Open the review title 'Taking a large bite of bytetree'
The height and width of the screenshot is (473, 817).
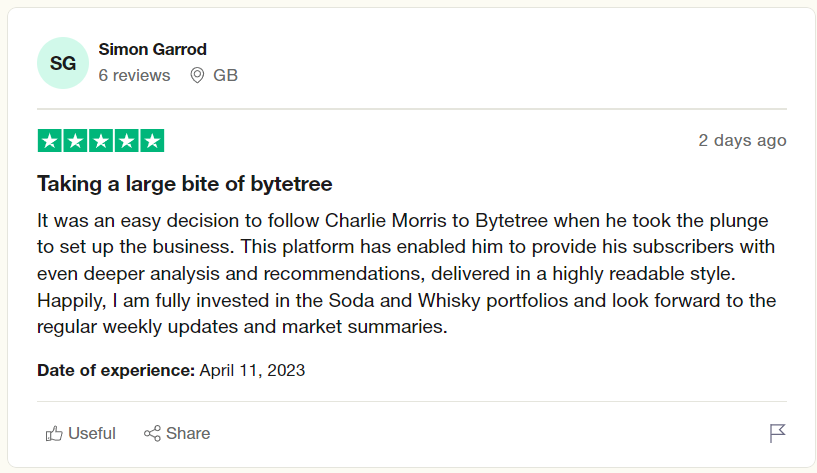[x=184, y=184]
